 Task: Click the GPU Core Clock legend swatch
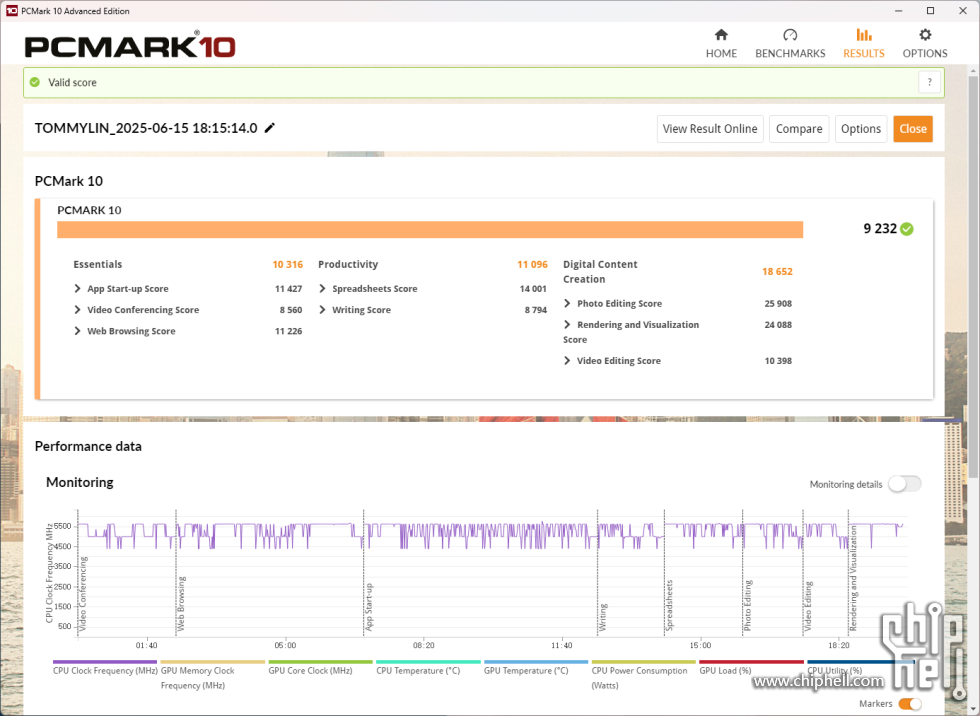(x=320, y=662)
